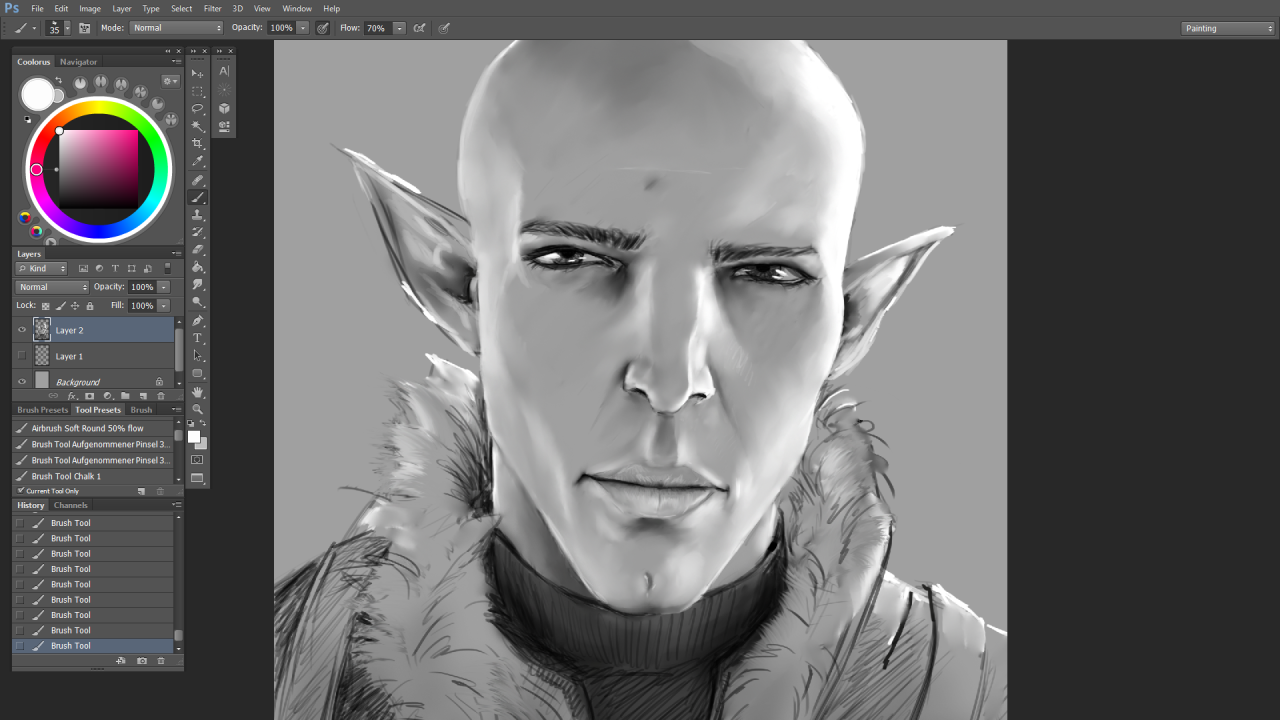Select the Eyedropper tool
Screen dimensions: 1280x720
click(x=197, y=161)
